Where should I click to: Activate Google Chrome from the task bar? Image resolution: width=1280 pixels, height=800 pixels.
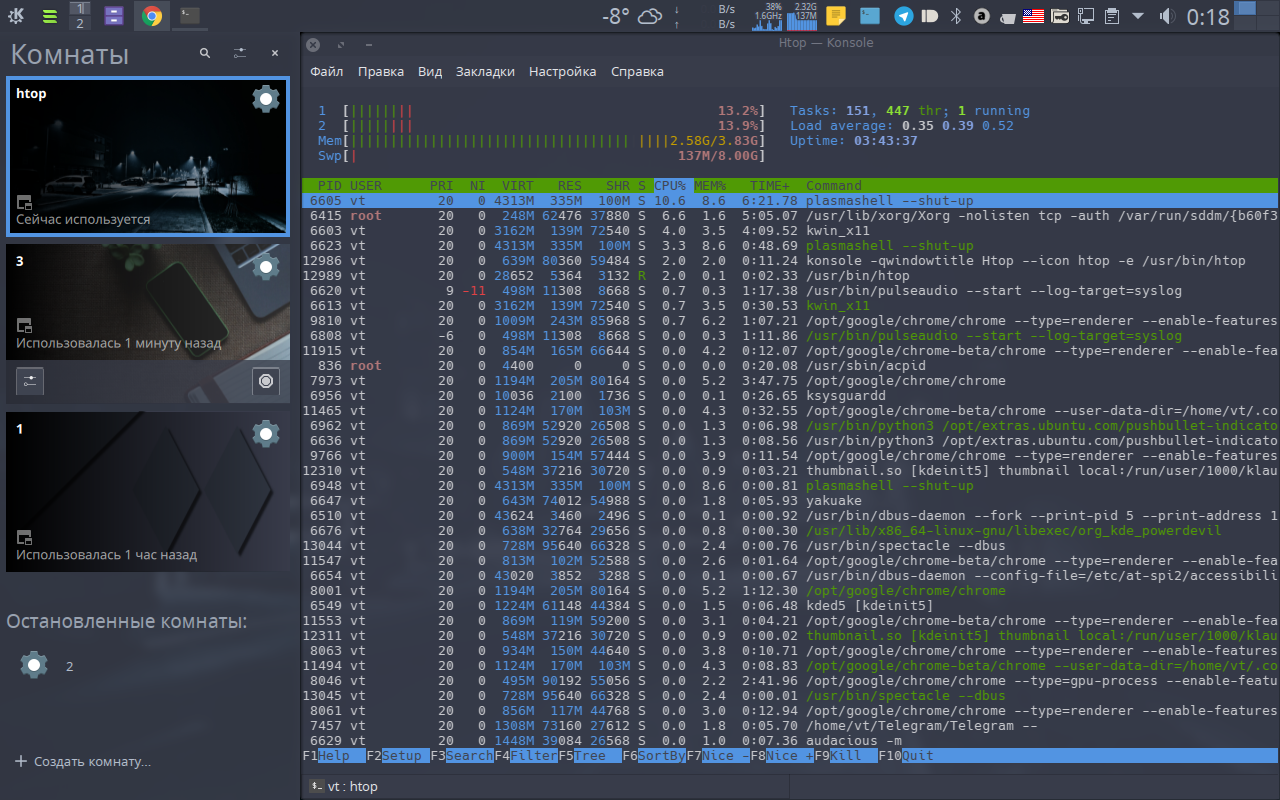(152, 16)
